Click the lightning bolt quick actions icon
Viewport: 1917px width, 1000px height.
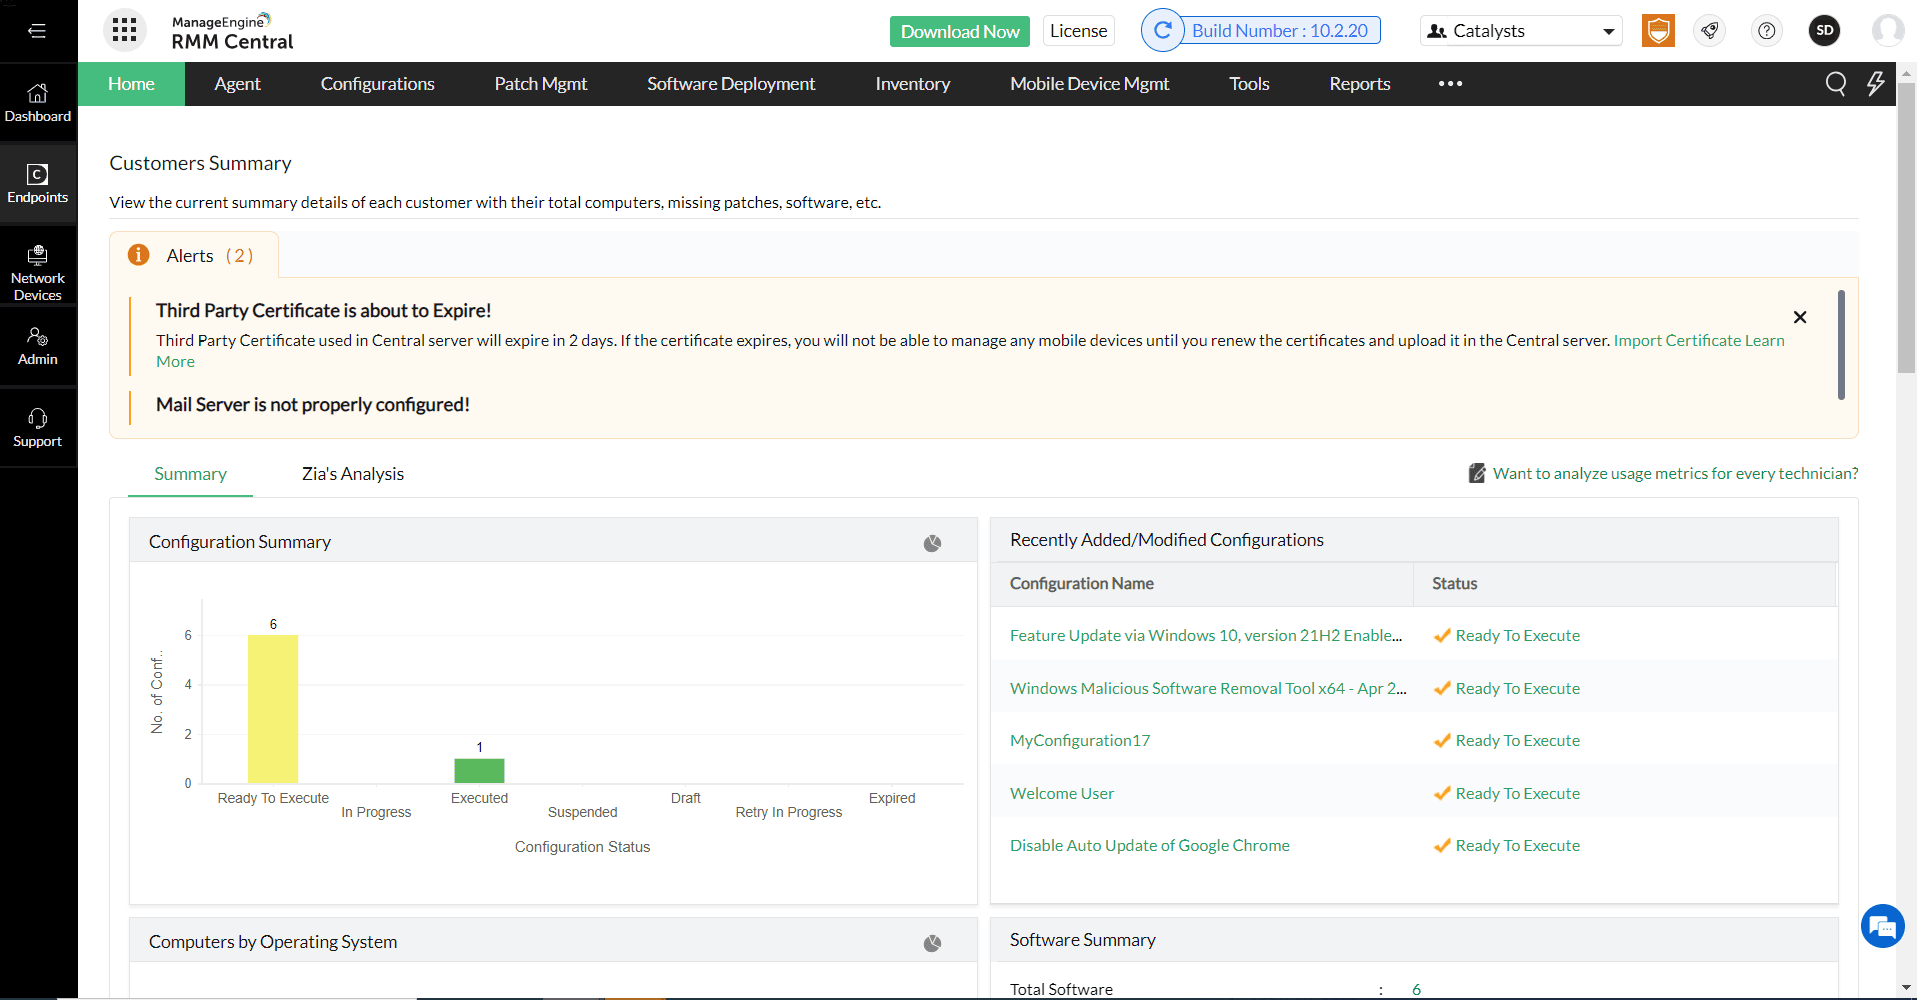coord(1877,84)
